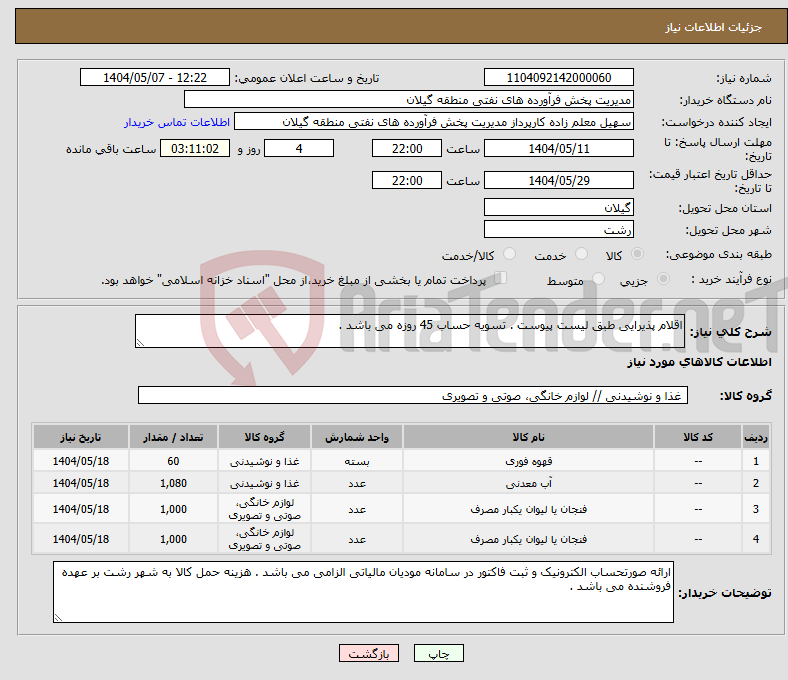Click the شهر محل تحویل field رشت
Viewport: 788px width, 680px height.
558,229
